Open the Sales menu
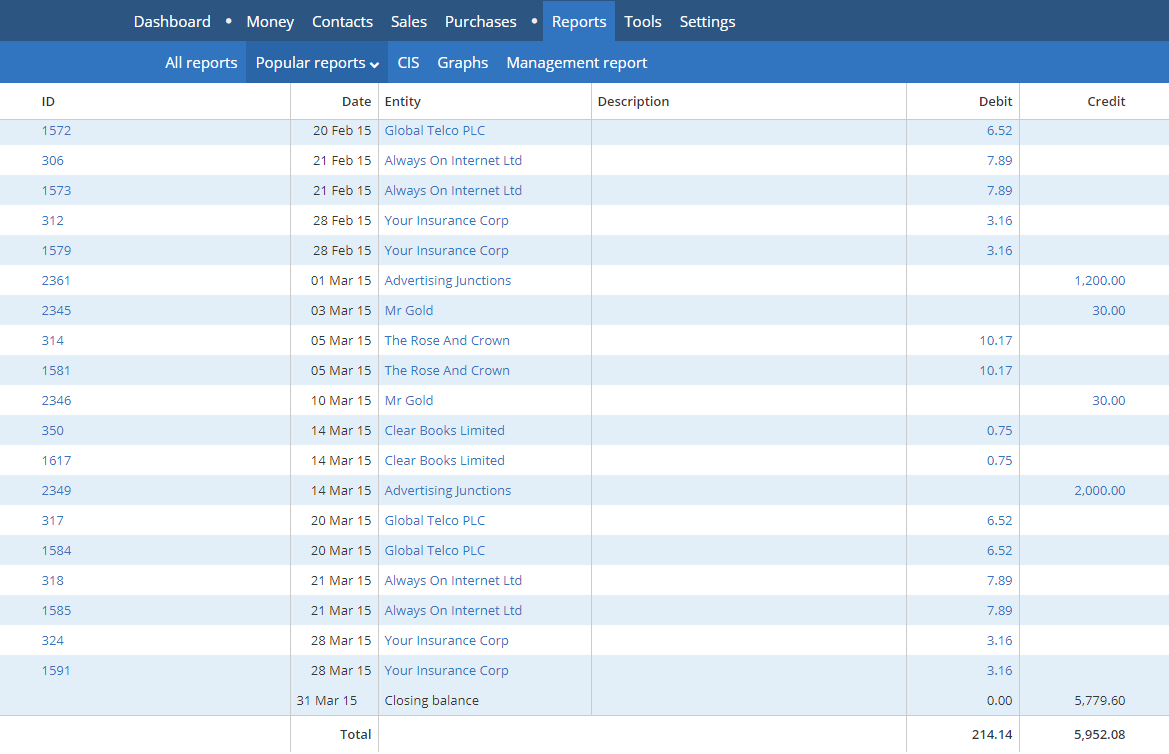 pos(409,22)
